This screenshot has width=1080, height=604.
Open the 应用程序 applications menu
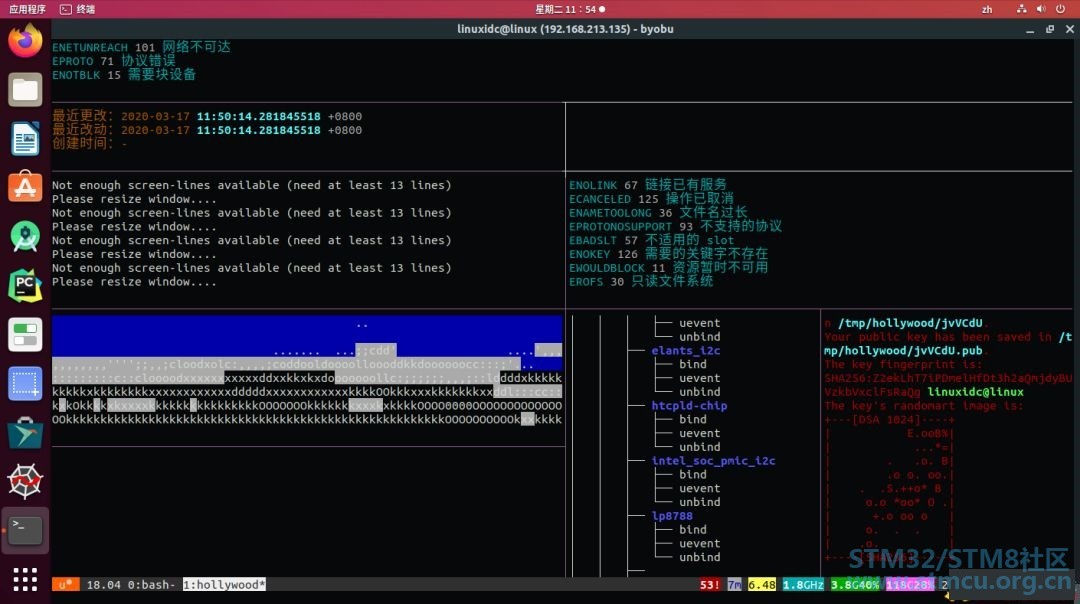point(27,9)
